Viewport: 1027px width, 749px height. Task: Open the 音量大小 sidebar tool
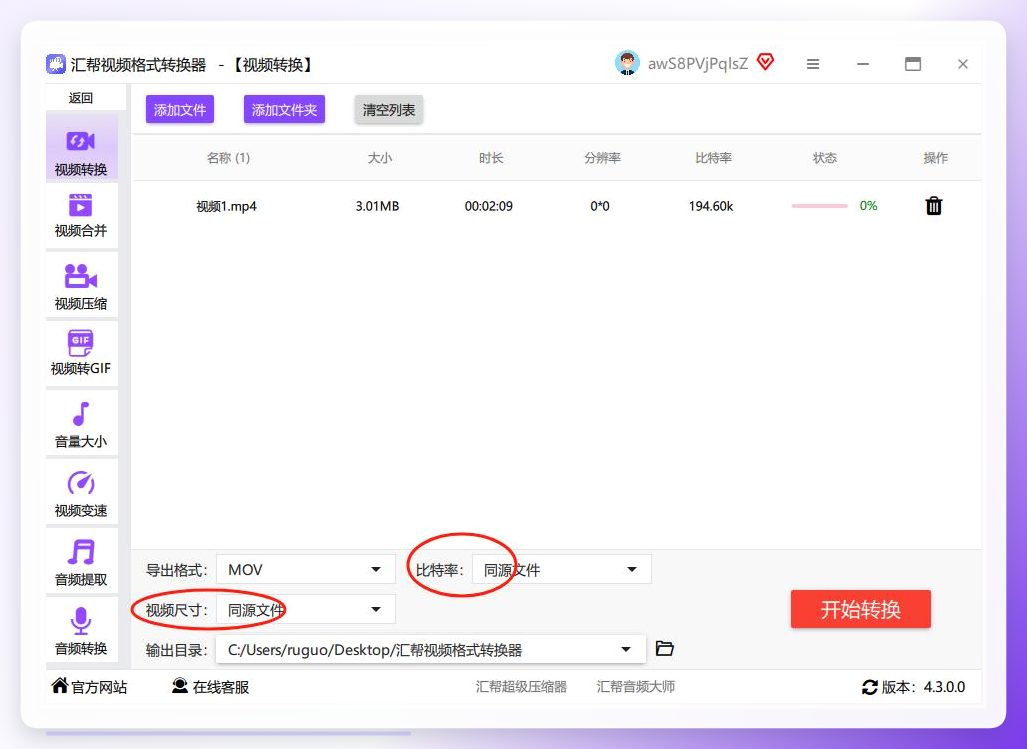pos(81,423)
